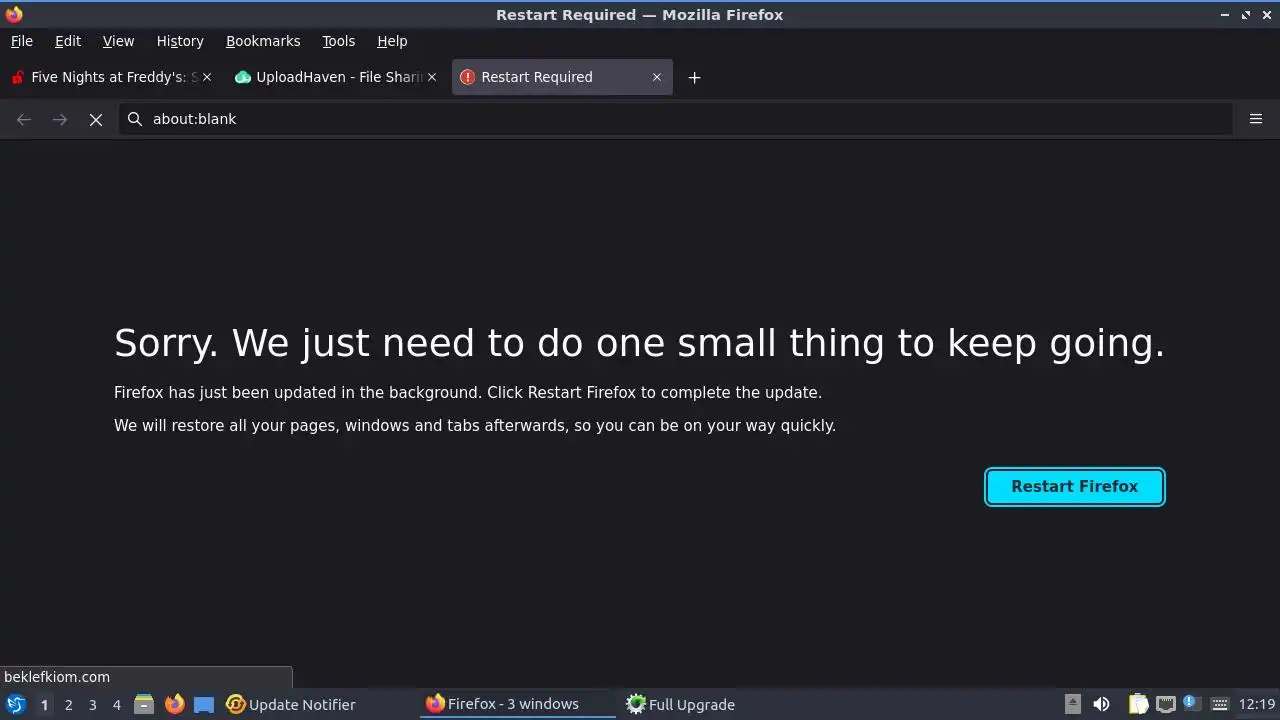This screenshot has height=720, width=1280.
Task: Click the 12:19 clock
Action: (1257, 704)
